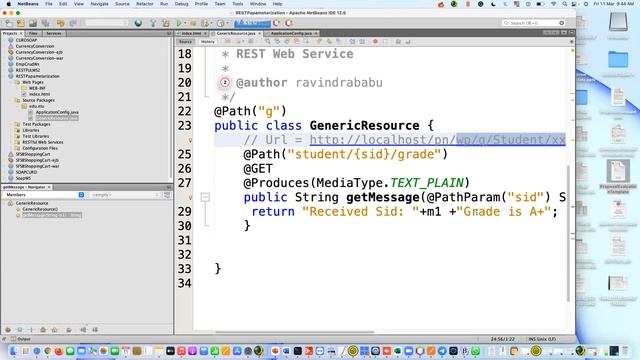Click the Uncomment lines editor icon

408,42
